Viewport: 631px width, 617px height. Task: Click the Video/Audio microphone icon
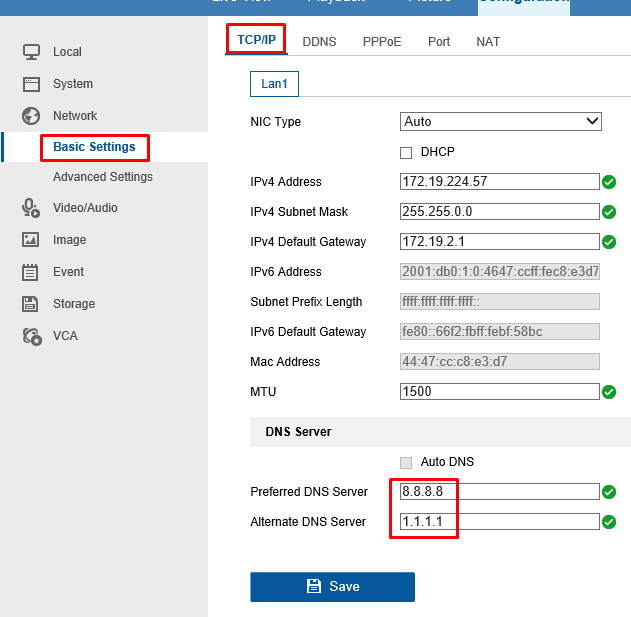pyautogui.click(x=31, y=208)
